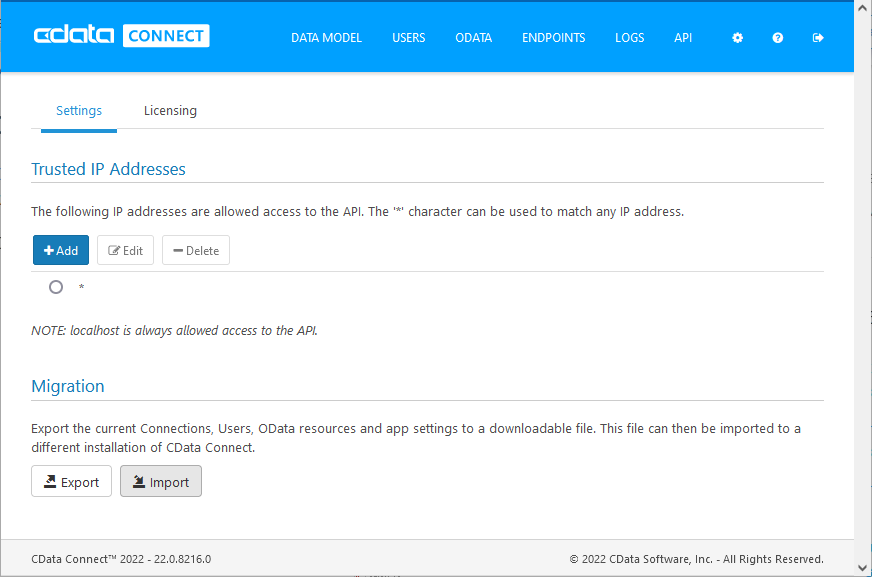872x577 pixels.
Task: Open the settings gear icon in header
Action: click(x=738, y=38)
